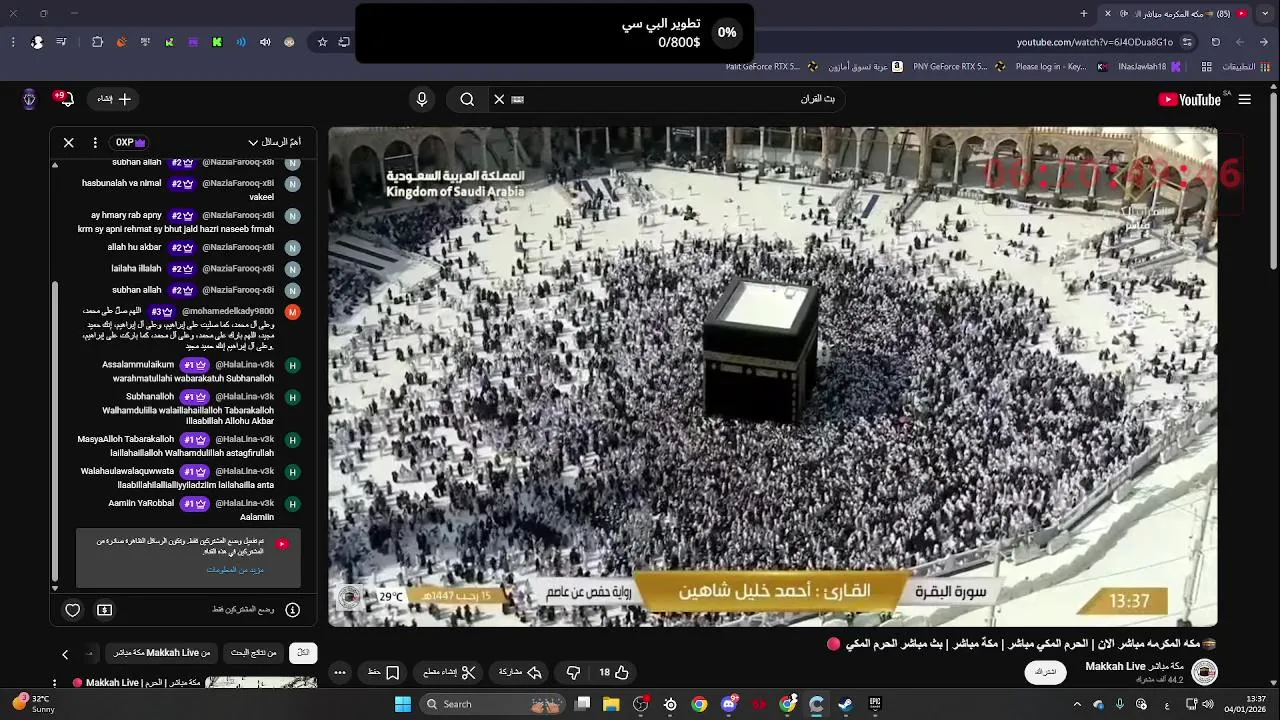The width and height of the screenshot is (1280, 720).
Task: Expand the top chat (أهم الرسائل) dropdown
Action: coord(274,142)
